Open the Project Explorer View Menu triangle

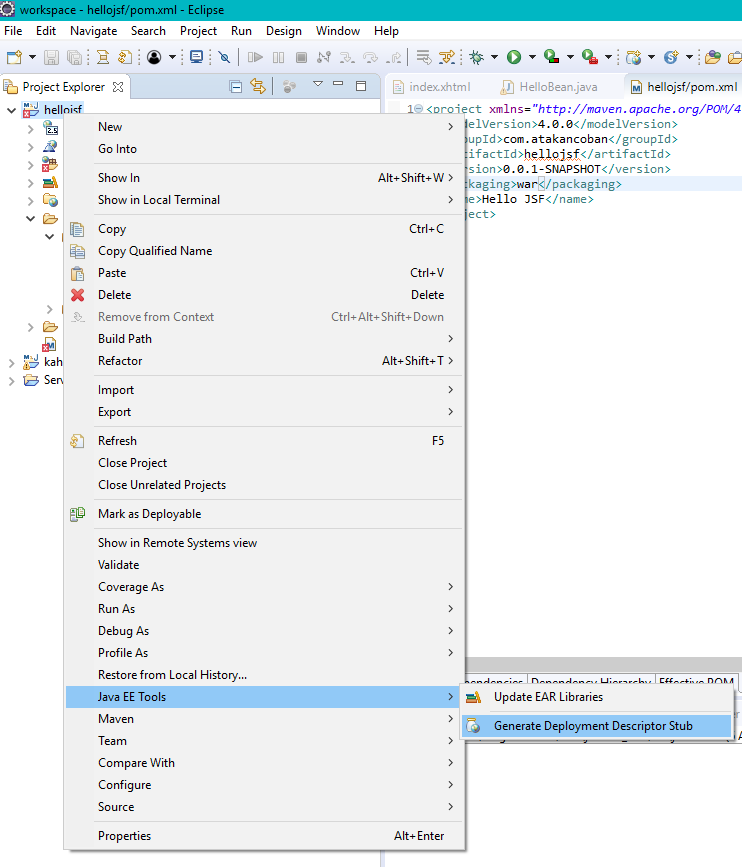[x=318, y=84]
